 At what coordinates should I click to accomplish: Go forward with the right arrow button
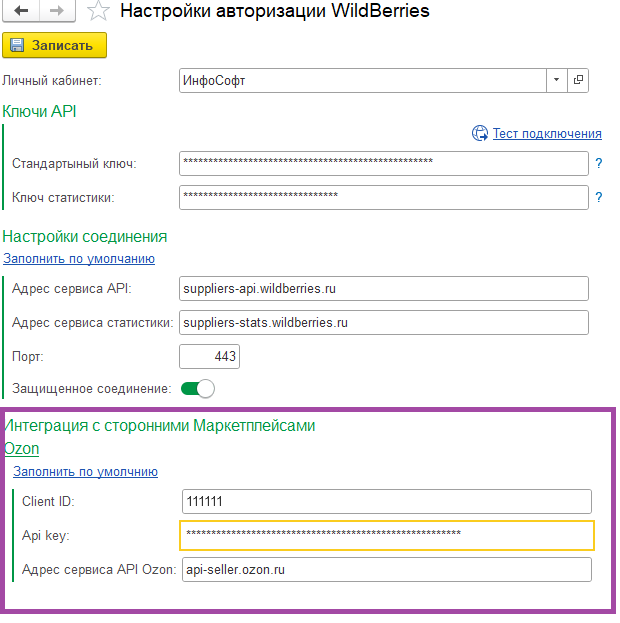point(57,10)
